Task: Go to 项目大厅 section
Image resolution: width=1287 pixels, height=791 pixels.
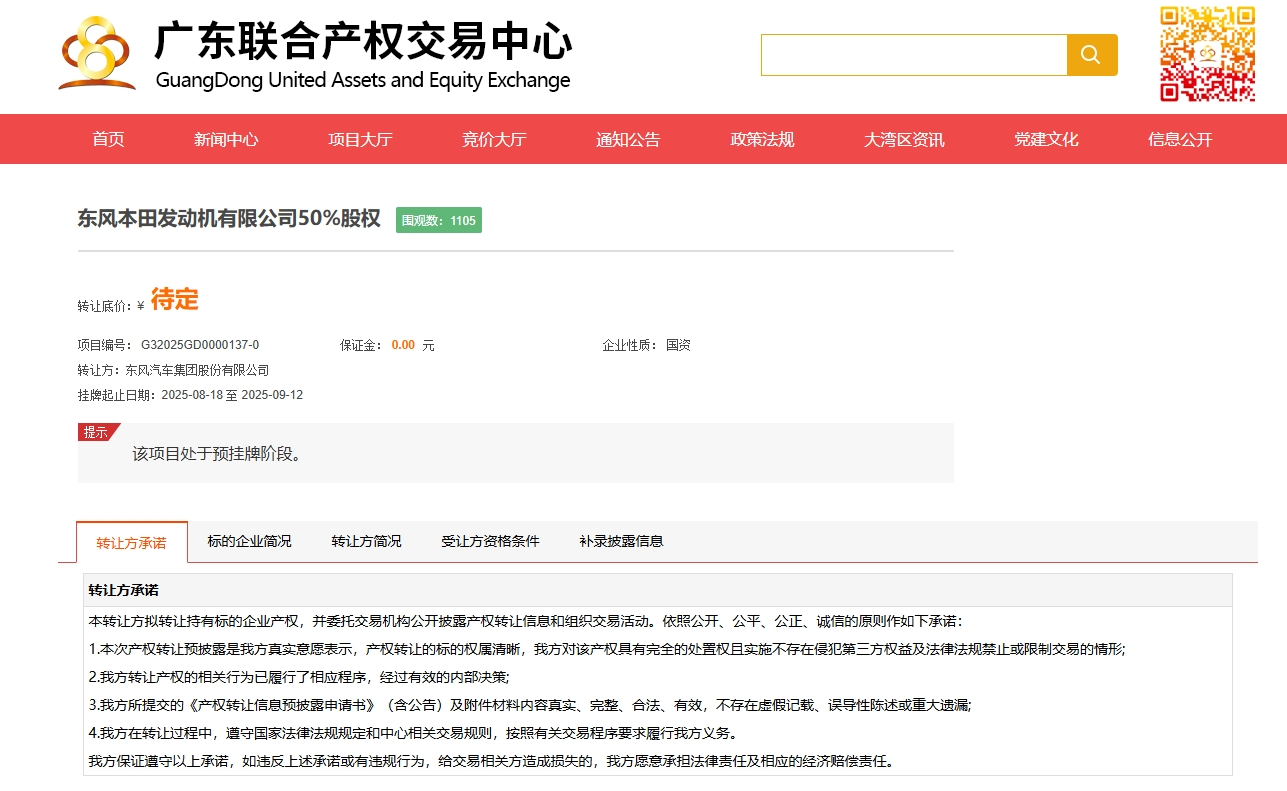Action: [x=360, y=139]
